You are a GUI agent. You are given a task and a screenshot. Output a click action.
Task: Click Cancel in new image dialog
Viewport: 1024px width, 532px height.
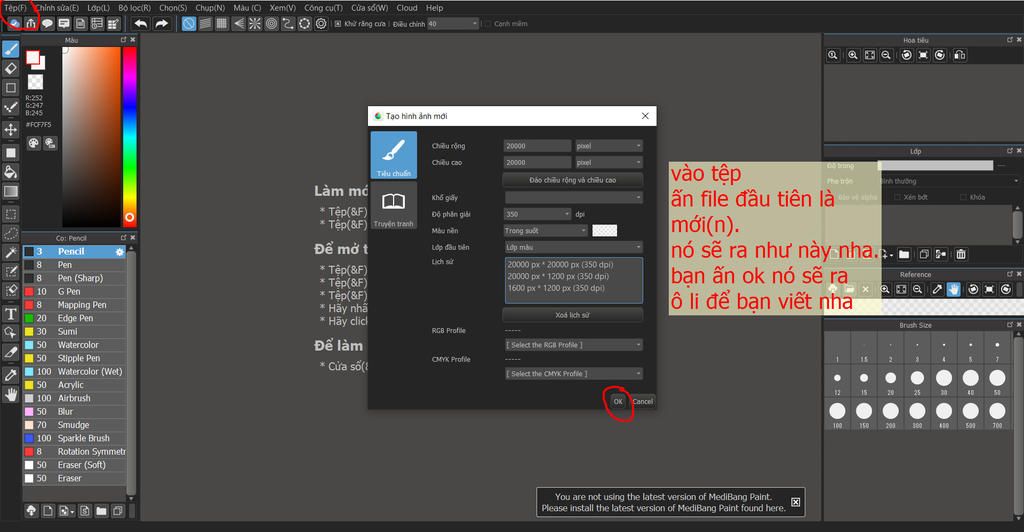coord(643,401)
